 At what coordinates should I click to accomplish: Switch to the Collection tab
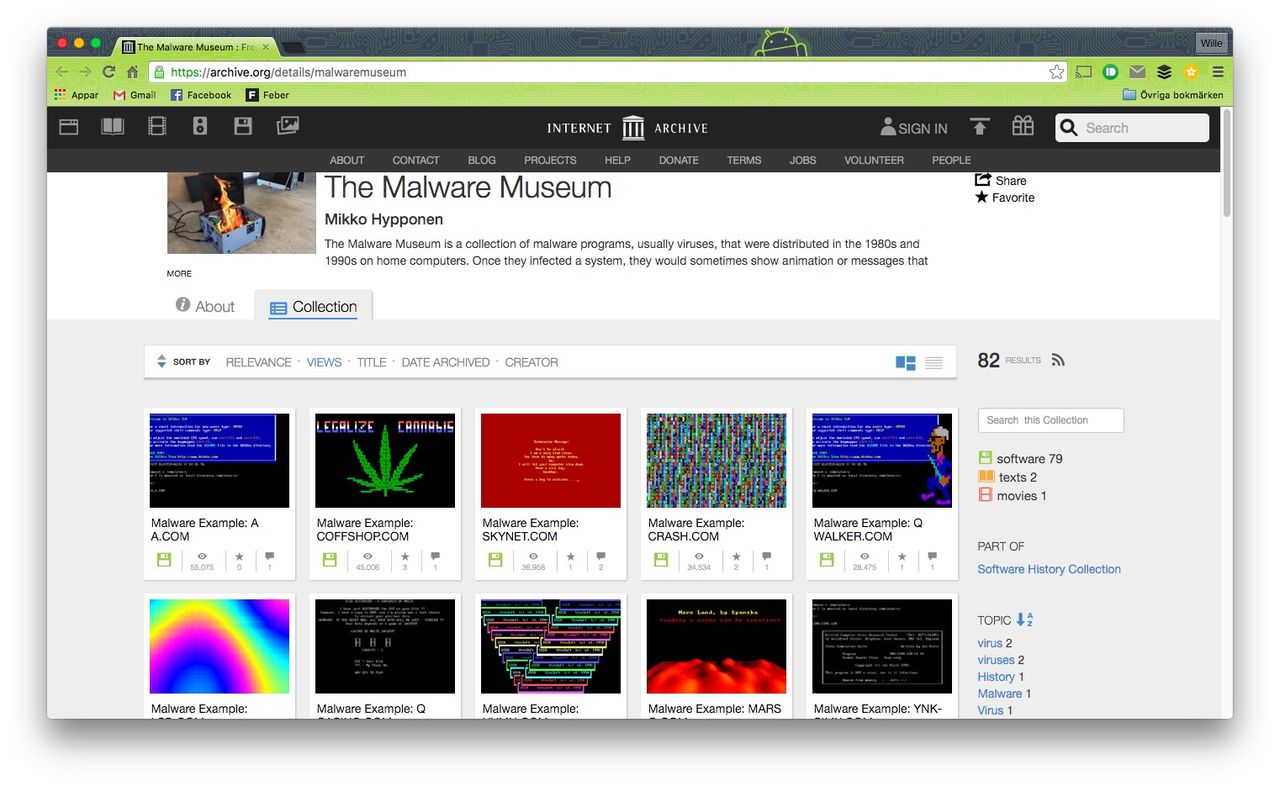(x=313, y=306)
